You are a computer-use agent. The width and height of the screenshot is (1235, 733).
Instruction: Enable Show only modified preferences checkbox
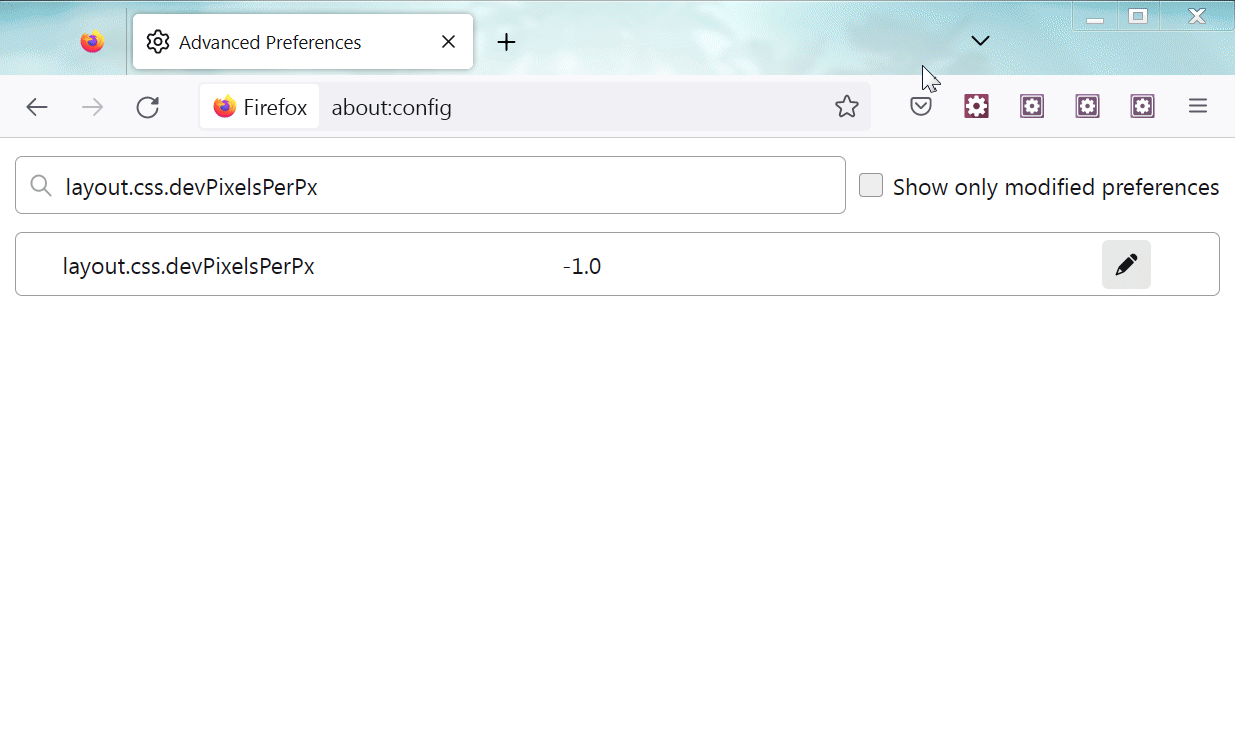tap(871, 186)
